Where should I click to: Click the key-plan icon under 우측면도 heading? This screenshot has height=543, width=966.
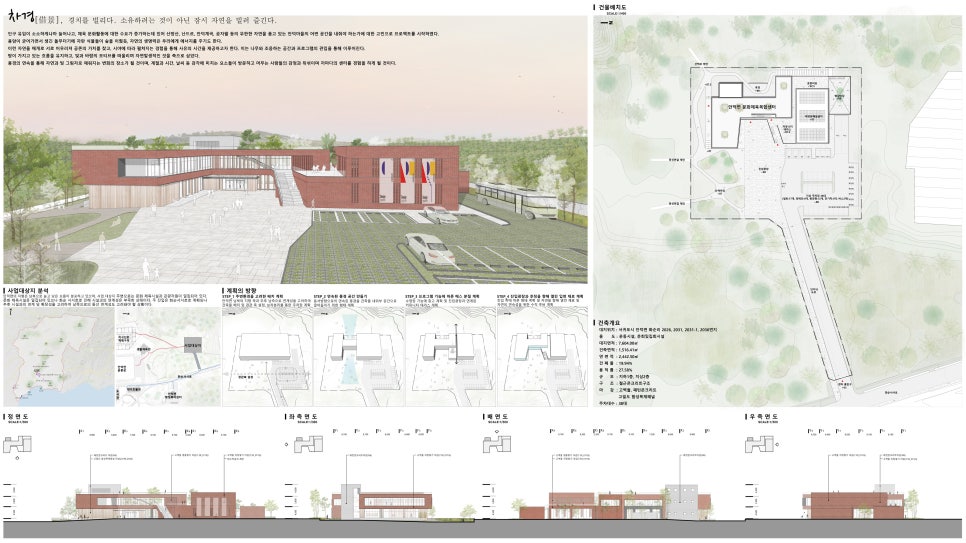click(760, 444)
